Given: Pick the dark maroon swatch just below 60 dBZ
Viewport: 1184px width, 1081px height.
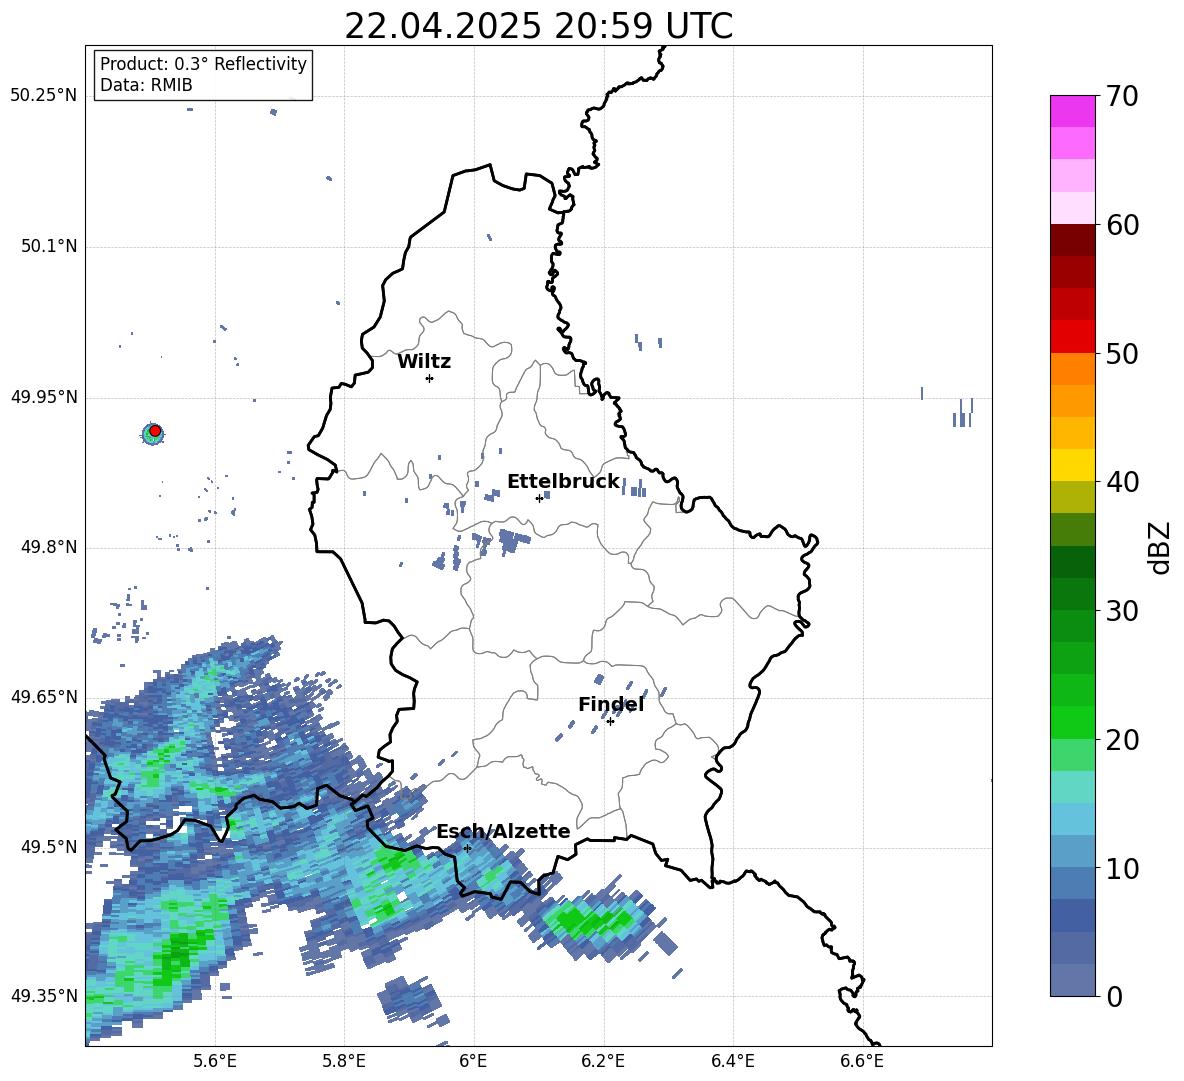Looking at the screenshot, I should (1072, 240).
